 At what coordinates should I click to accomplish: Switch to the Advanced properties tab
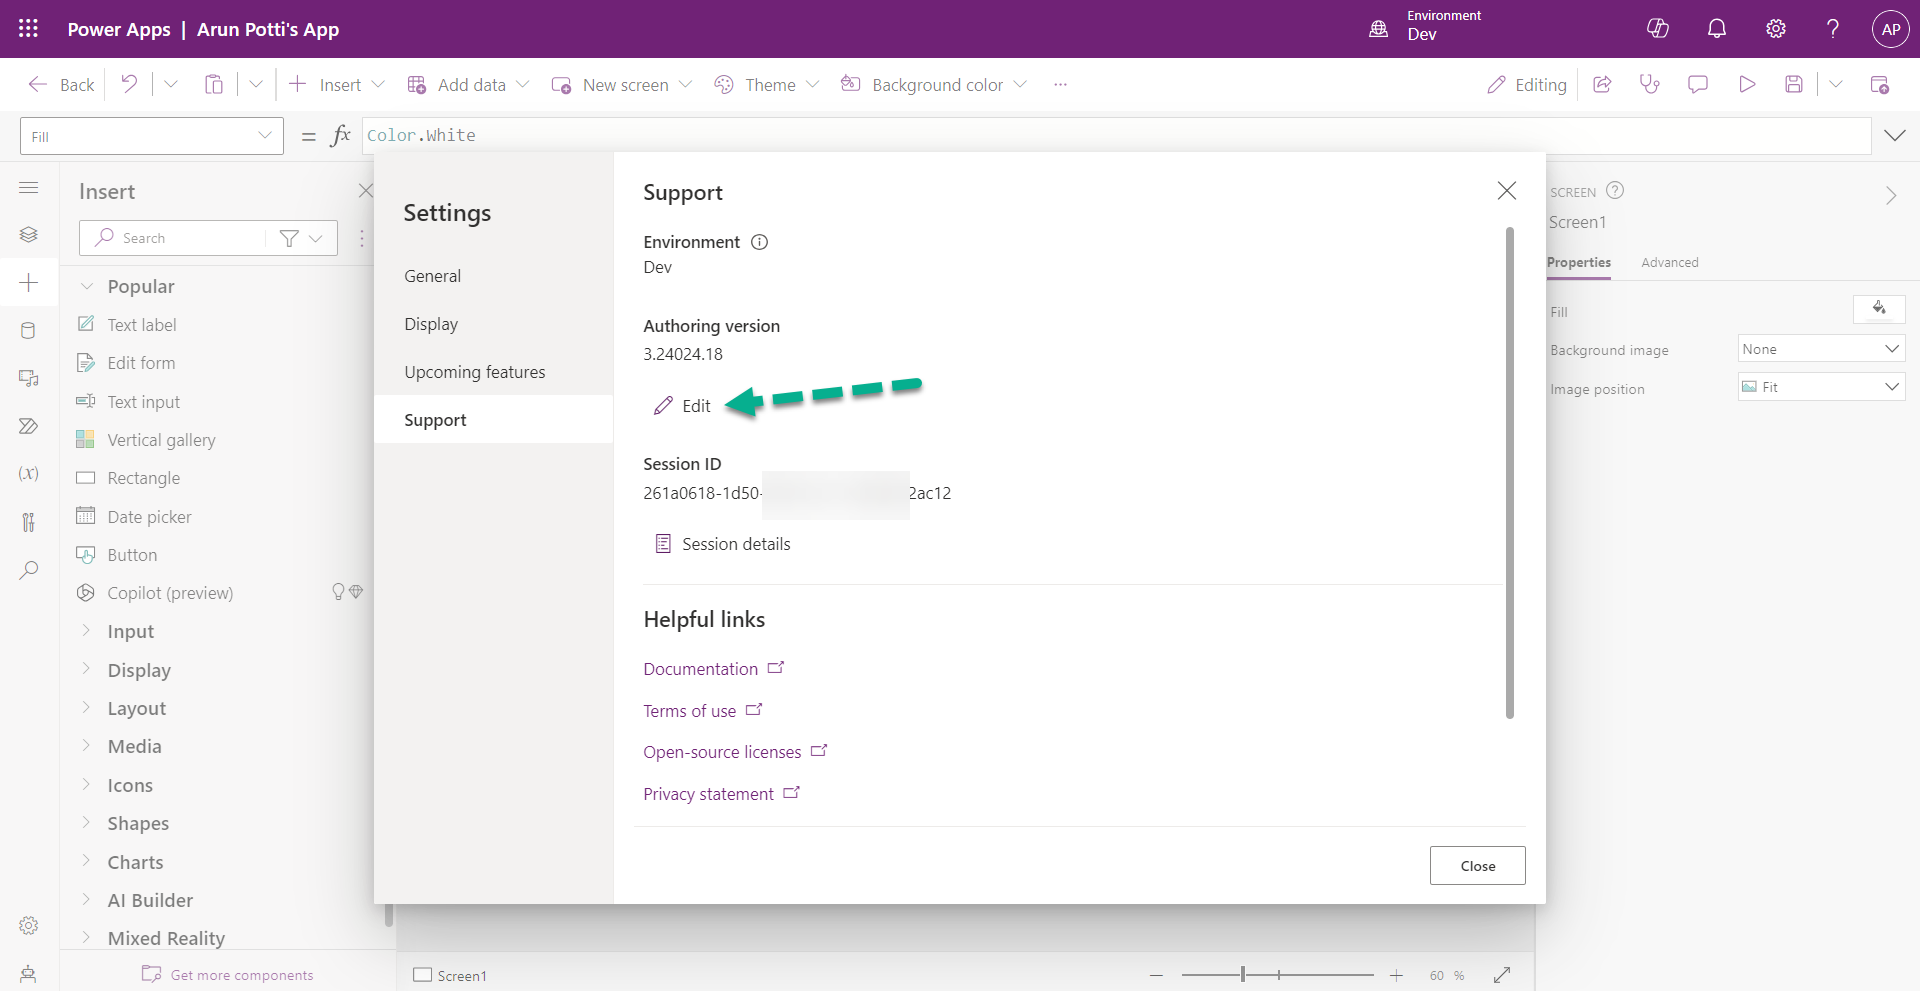pos(1670,262)
